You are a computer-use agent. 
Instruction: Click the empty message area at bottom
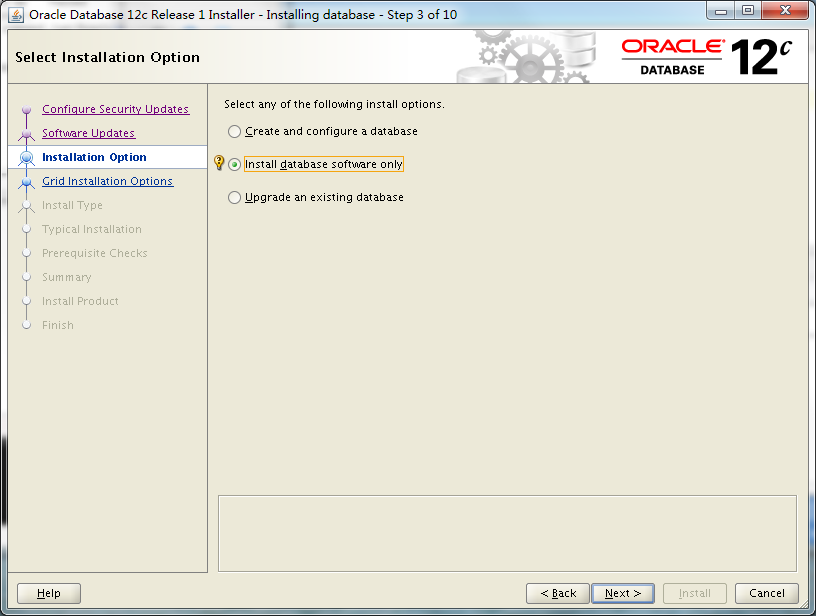[507, 533]
